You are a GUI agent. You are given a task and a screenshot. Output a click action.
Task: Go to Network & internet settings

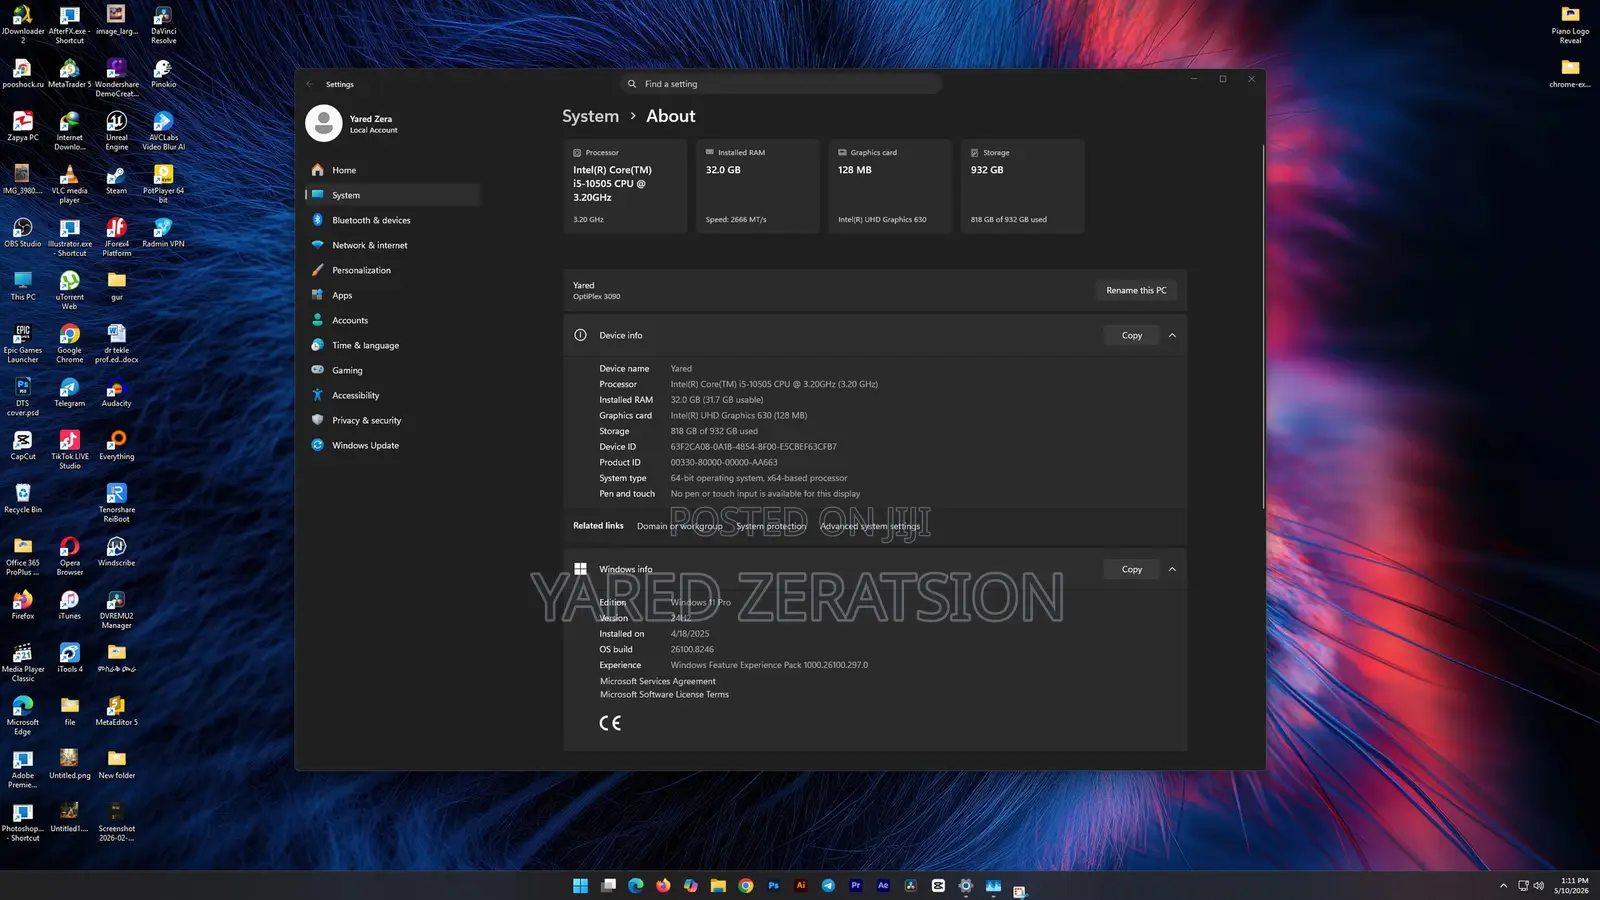[x=392, y=245]
